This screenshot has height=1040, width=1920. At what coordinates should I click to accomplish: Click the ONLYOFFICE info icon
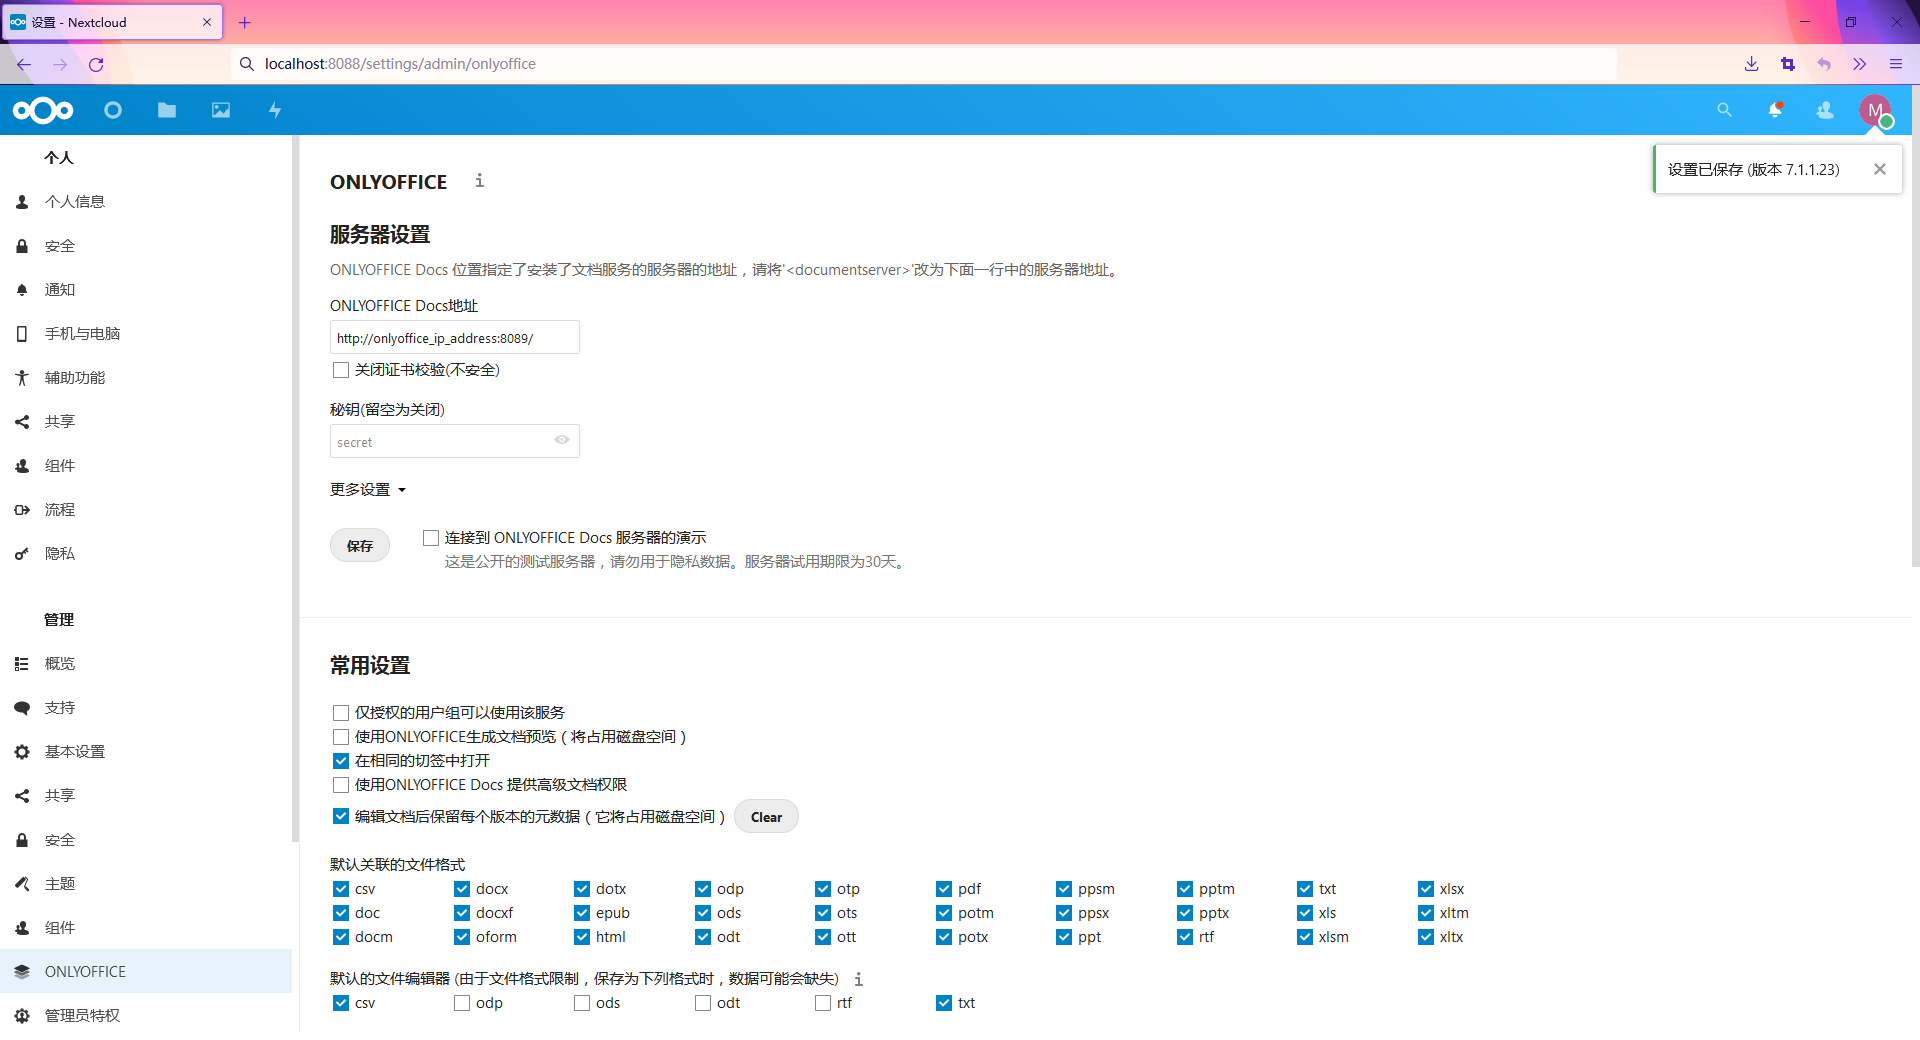coord(479,181)
